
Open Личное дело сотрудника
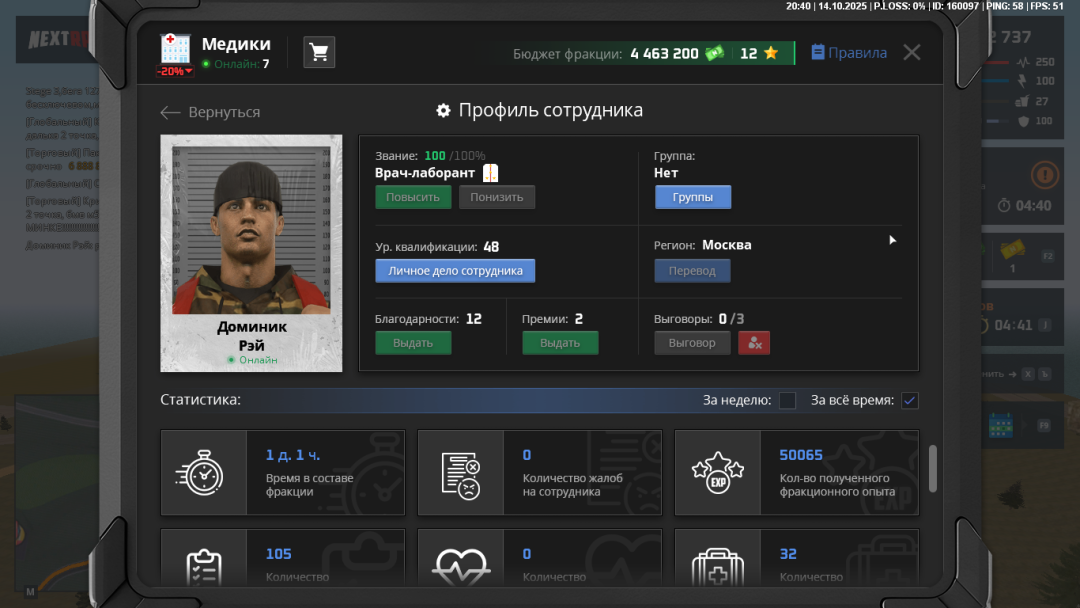pyautogui.click(x=455, y=271)
